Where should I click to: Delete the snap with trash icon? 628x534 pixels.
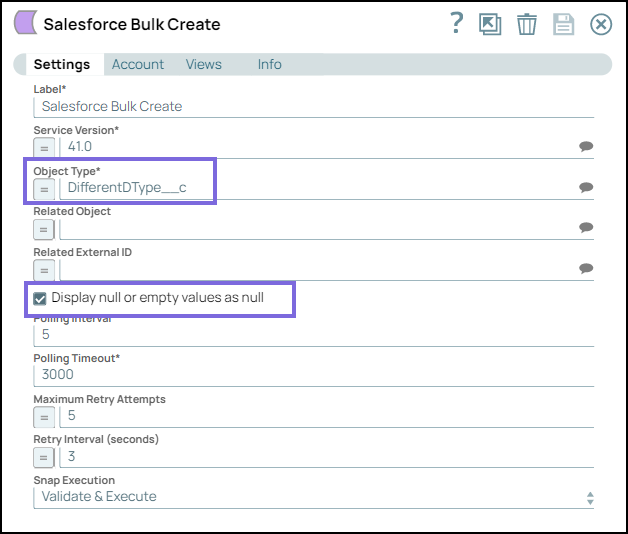(x=526, y=24)
